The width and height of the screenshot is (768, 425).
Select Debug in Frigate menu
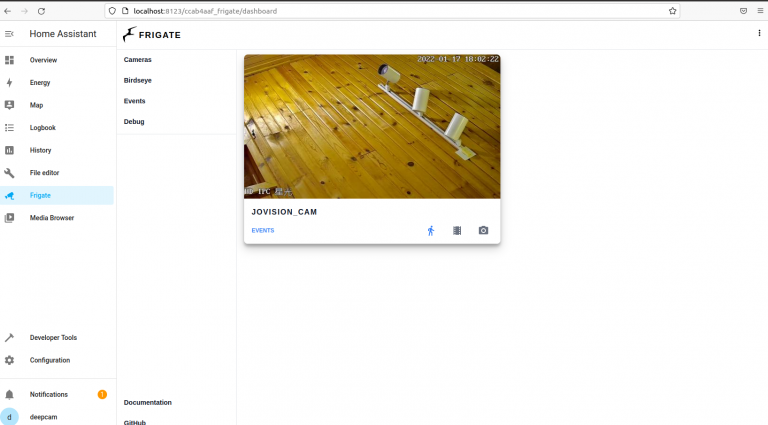(x=134, y=122)
